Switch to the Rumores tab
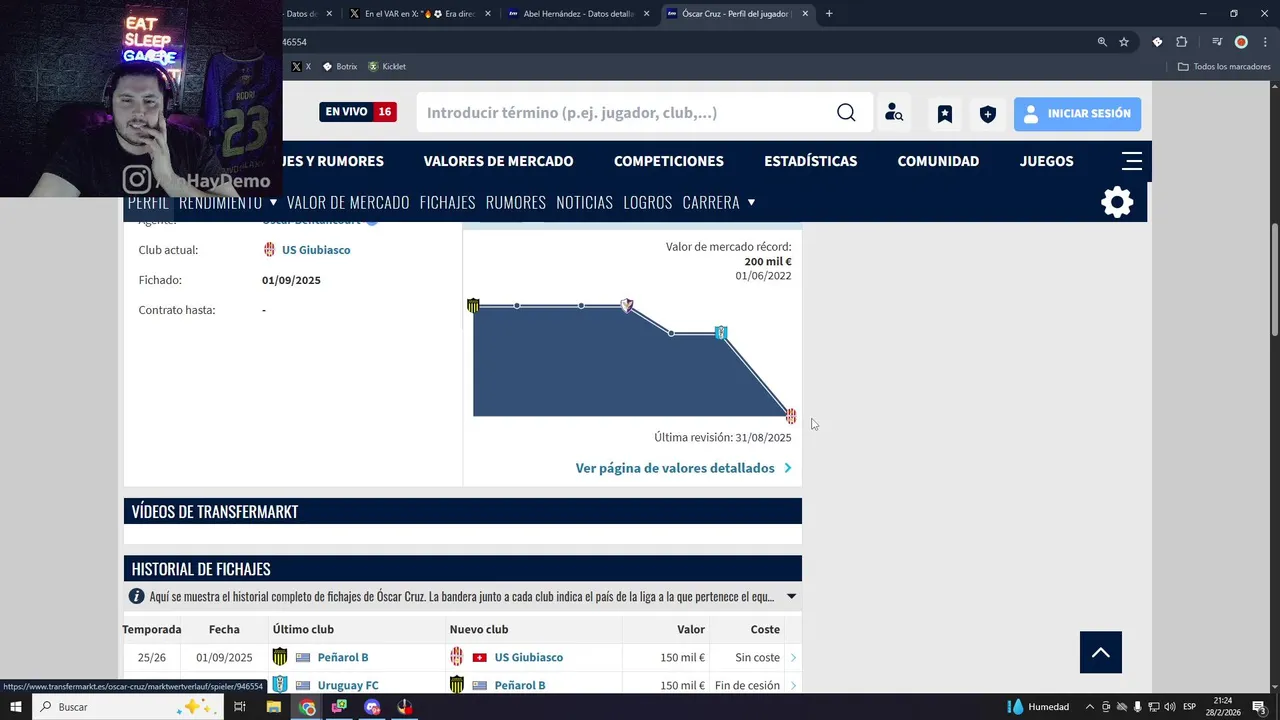The width and height of the screenshot is (1280, 720). pos(516,202)
